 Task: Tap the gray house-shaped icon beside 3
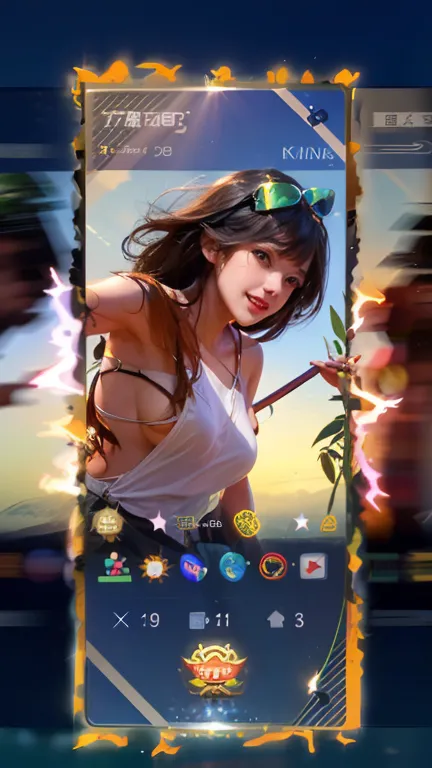click(x=276, y=620)
